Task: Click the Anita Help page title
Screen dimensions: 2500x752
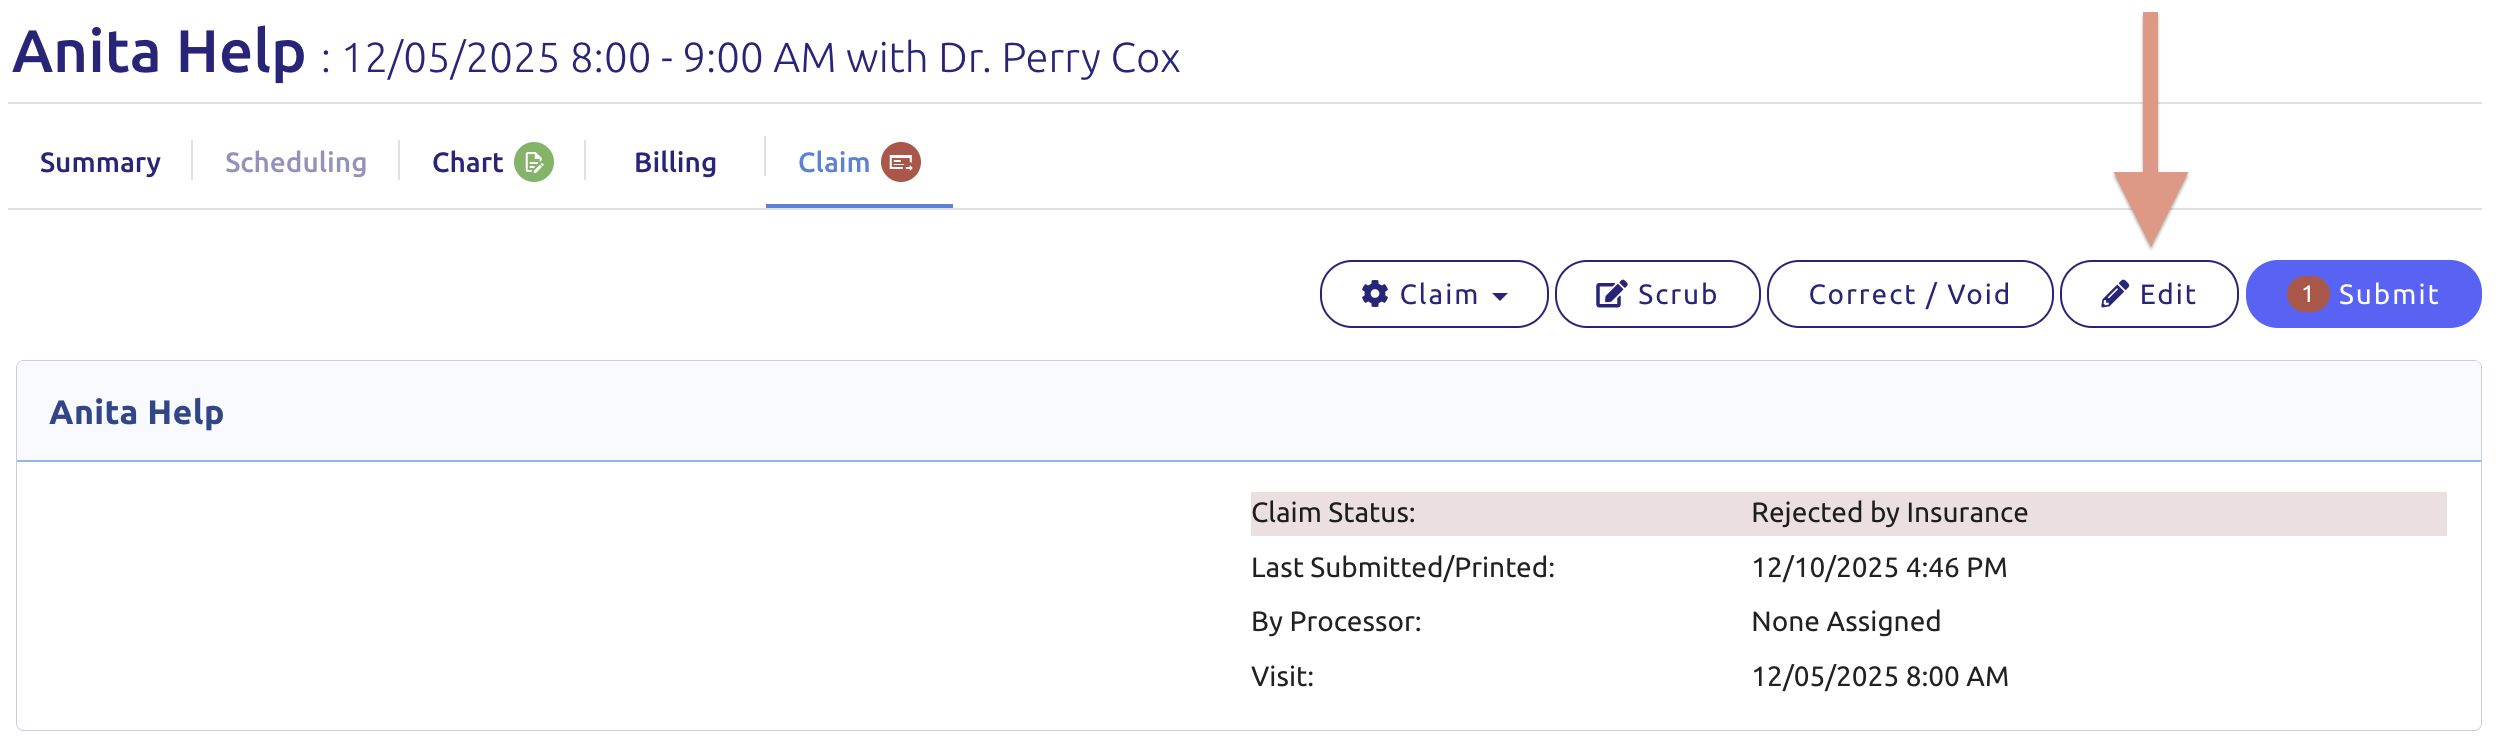Action: click(x=159, y=52)
